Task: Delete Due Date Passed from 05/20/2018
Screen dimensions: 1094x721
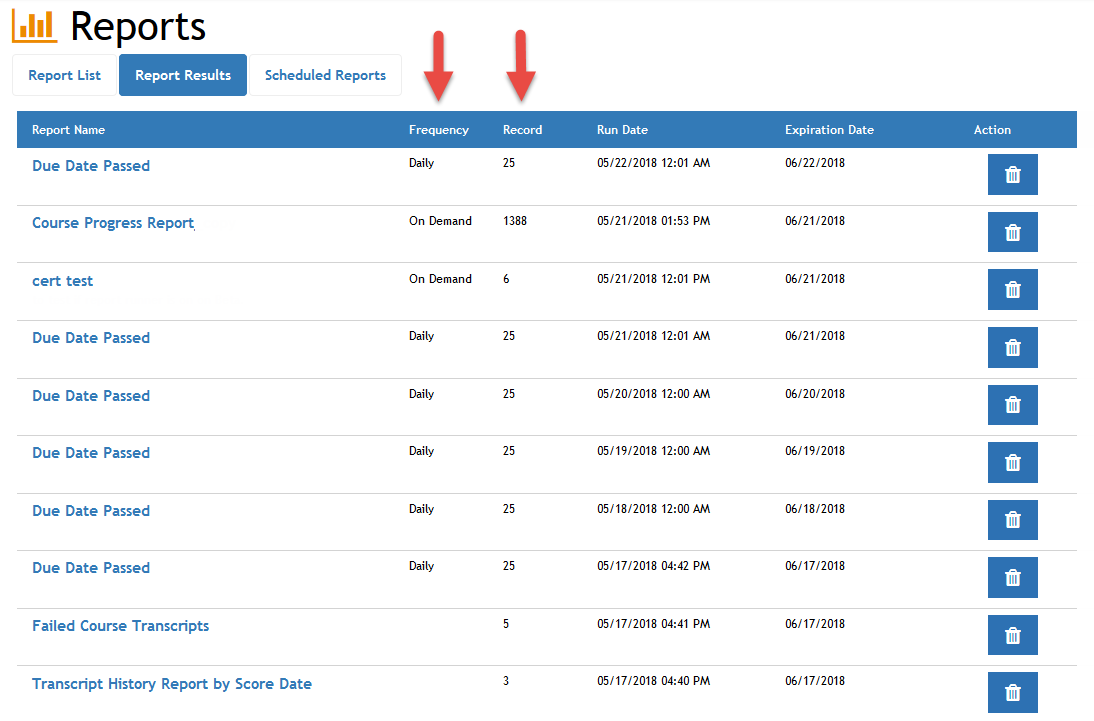Action: click(x=1012, y=405)
